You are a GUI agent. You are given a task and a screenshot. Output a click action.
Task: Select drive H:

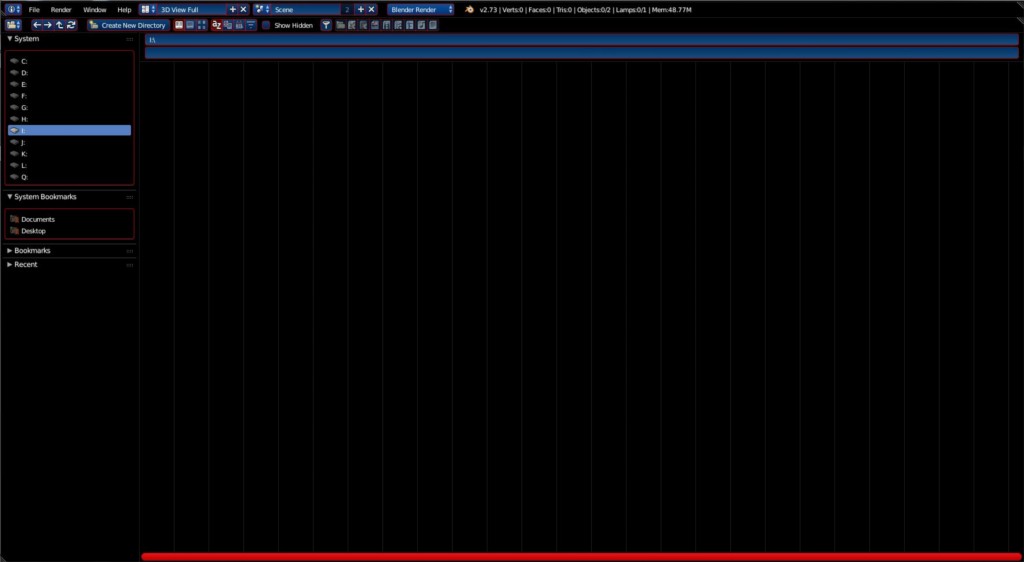click(x=69, y=119)
